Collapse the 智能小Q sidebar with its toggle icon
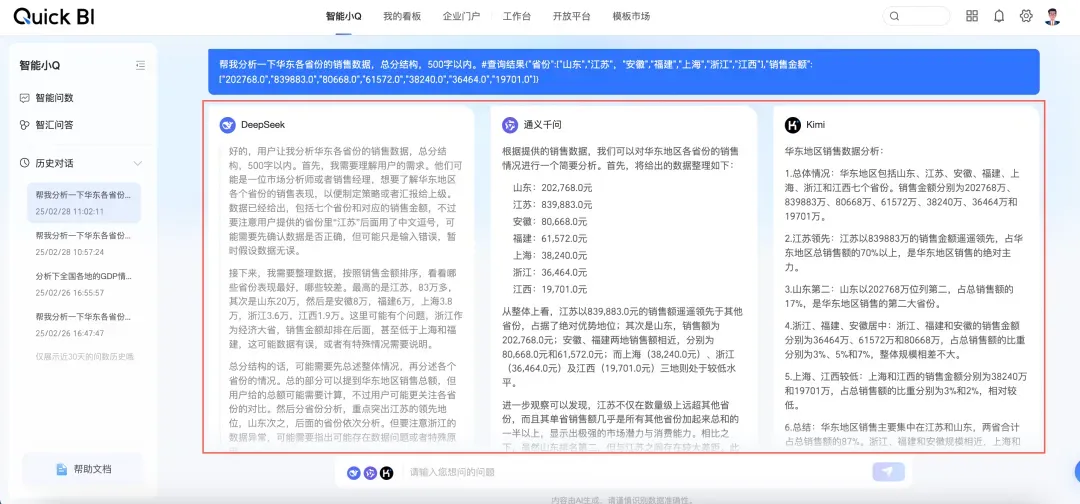Image resolution: width=1080 pixels, height=504 pixels. pyautogui.click(x=141, y=65)
